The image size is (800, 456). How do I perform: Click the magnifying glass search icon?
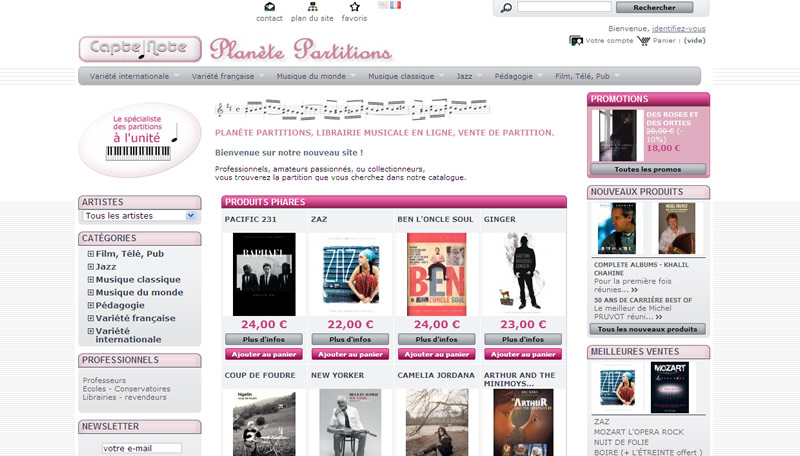tap(506, 8)
